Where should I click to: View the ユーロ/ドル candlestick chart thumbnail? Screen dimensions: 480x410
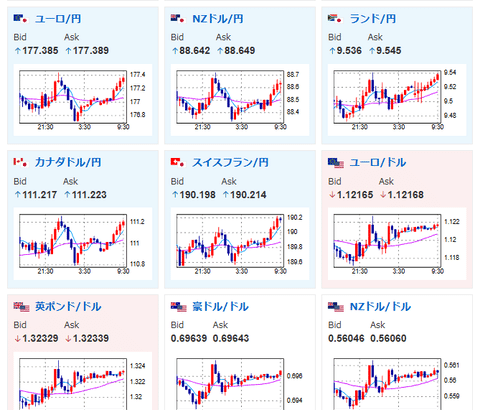(x=397, y=244)
